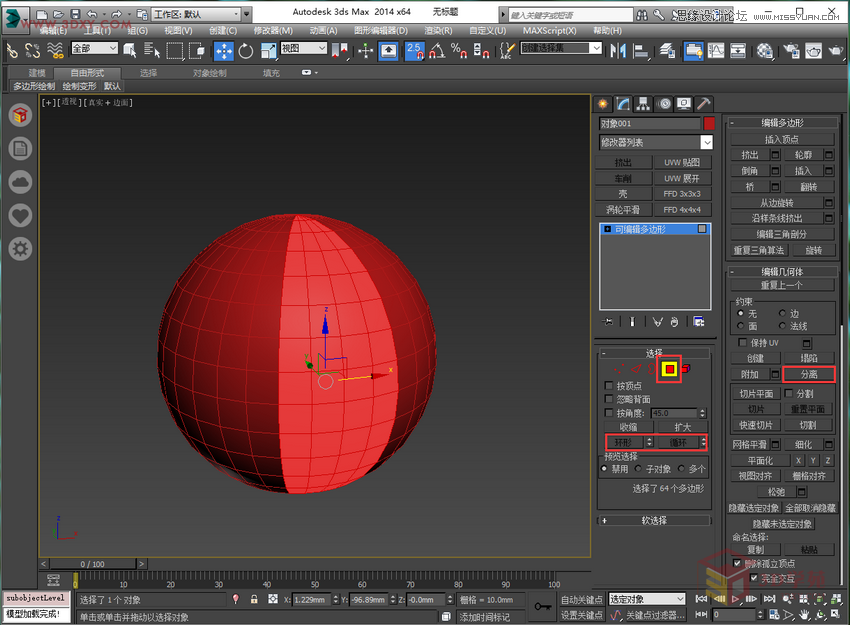Expand the 软选择 rollout
Image resolution: width=850 pixels, height=625 pixels.
655,519
